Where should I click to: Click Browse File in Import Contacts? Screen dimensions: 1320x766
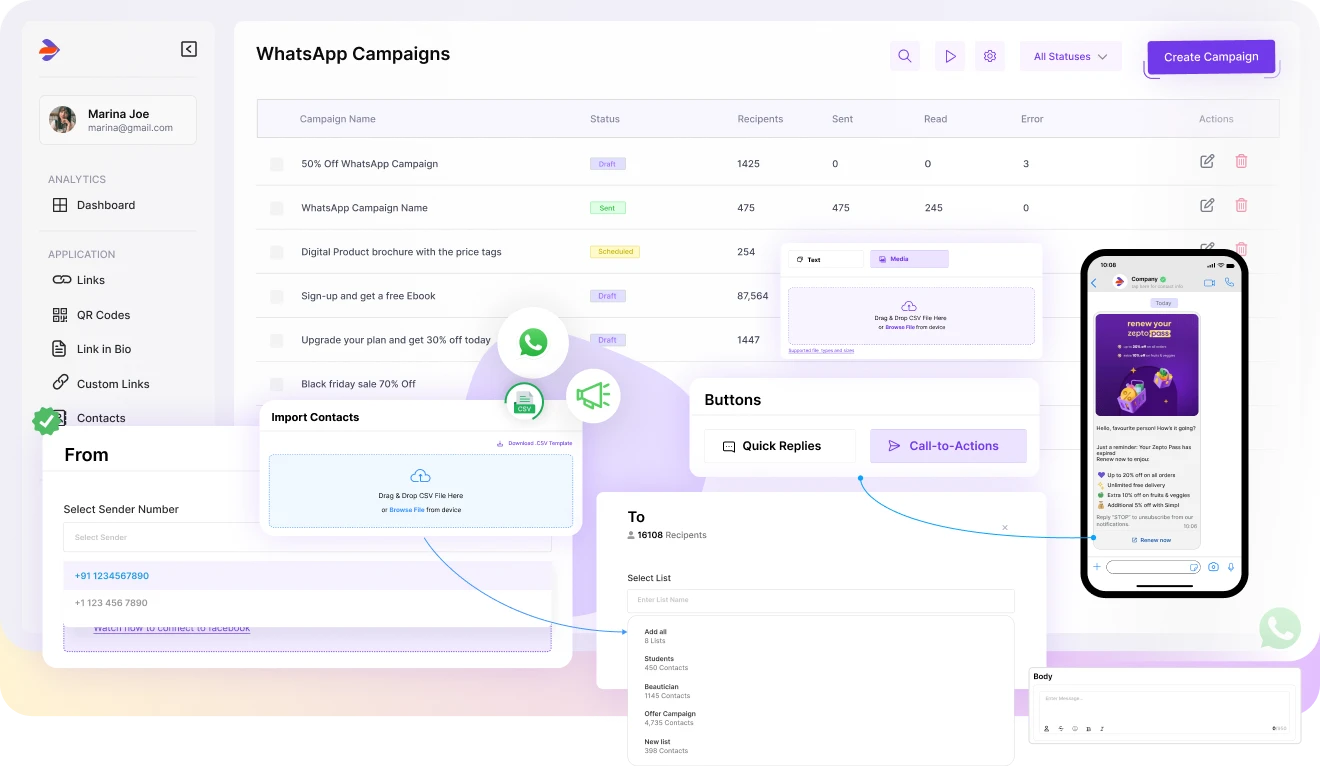[x=407, y=510]
